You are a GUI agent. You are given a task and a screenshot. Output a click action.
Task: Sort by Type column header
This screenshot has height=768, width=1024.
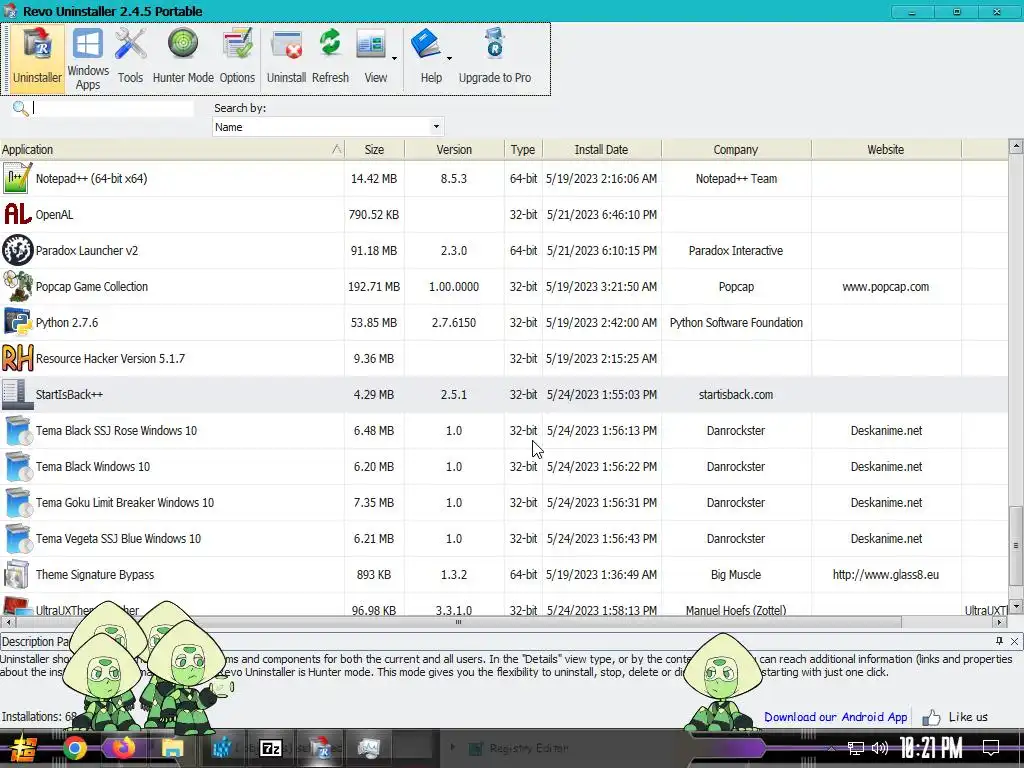tap(522, 150)
